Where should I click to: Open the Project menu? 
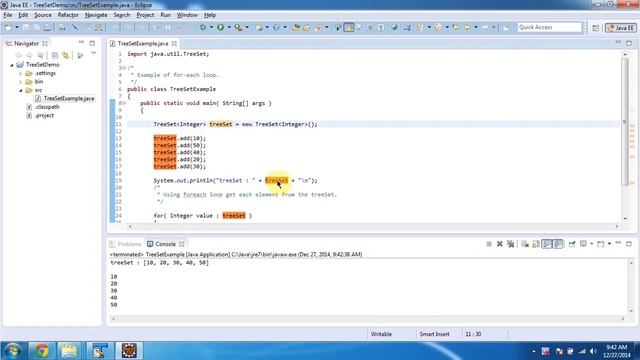145,15
